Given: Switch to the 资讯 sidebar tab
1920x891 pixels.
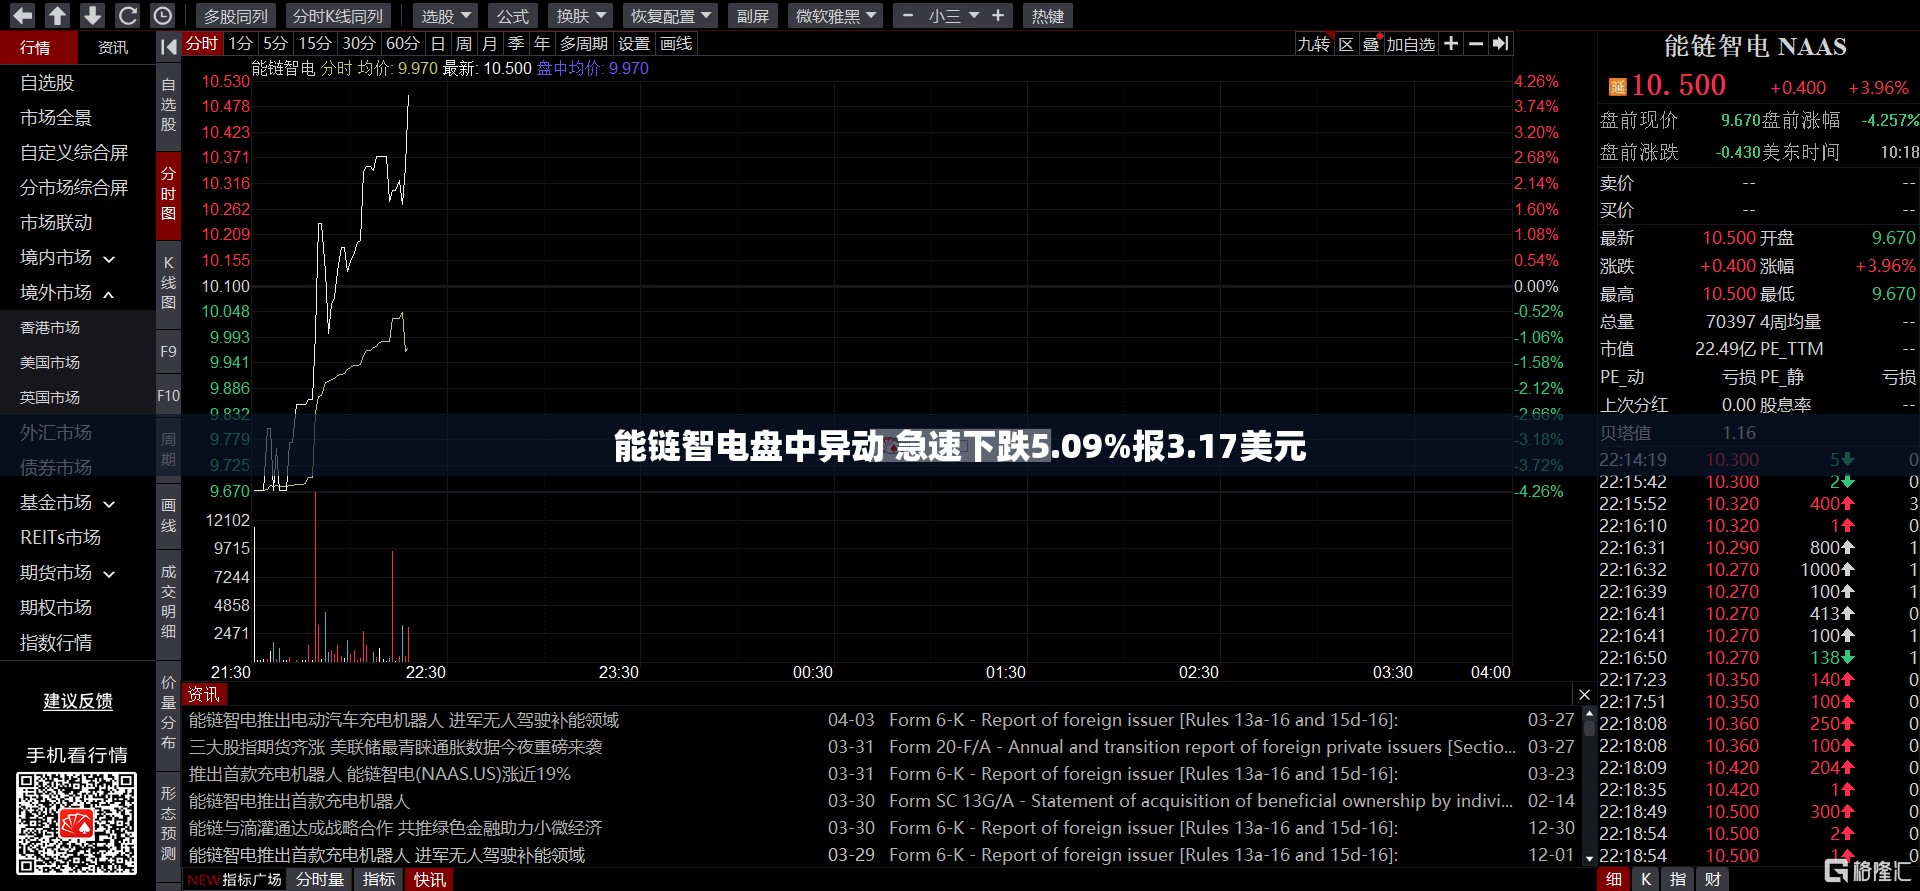Looking at the screenshot, I should point(113,47).
